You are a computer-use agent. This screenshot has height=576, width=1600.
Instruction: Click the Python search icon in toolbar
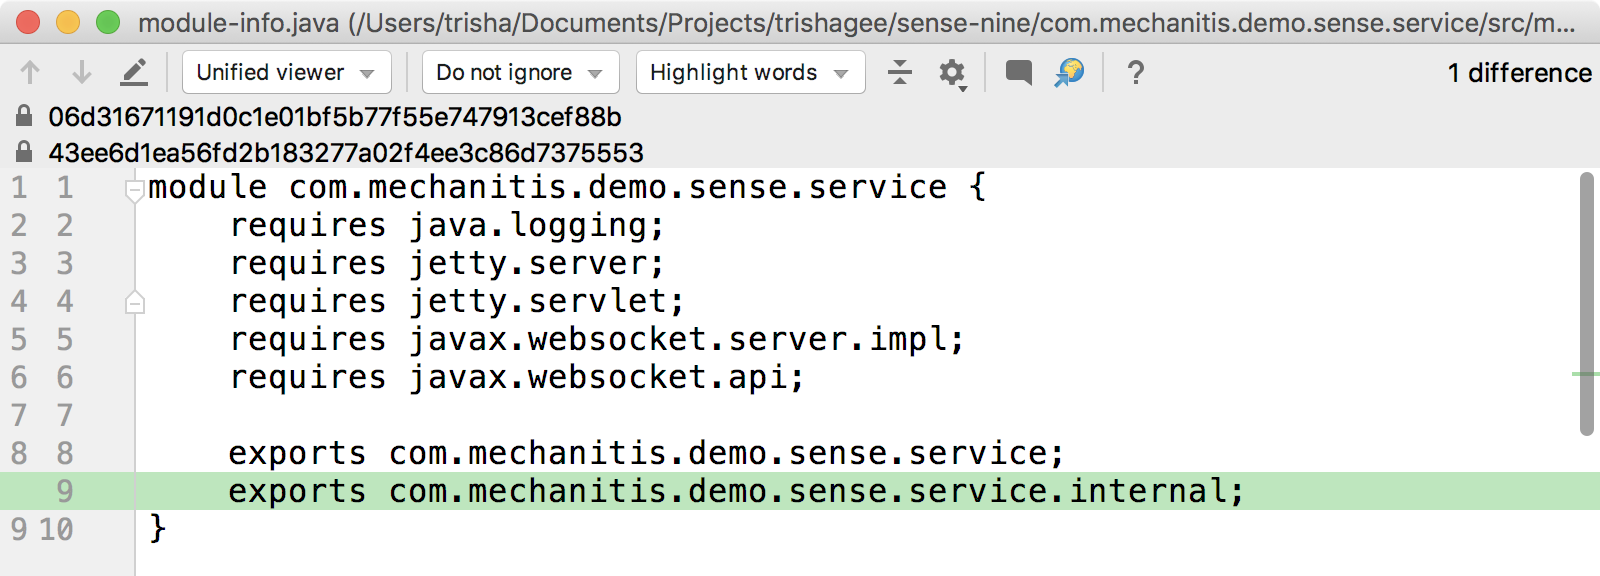coord(1069,72)
